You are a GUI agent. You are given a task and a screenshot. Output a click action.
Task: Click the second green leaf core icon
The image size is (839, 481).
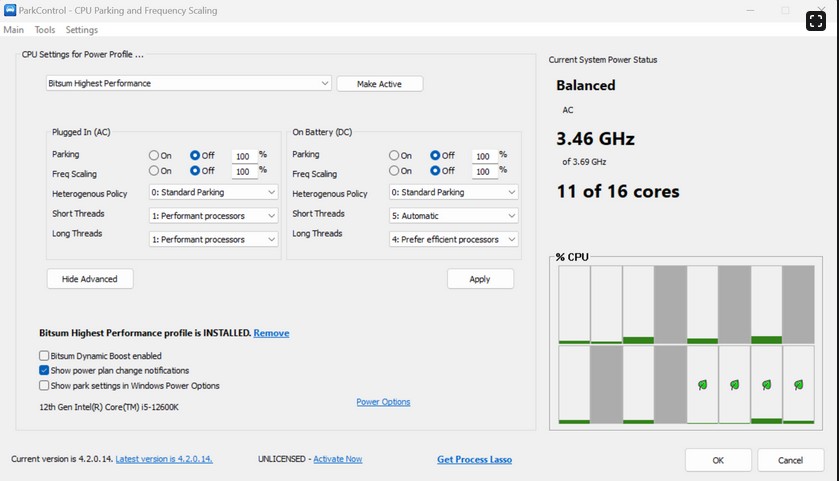click(734, 384)
